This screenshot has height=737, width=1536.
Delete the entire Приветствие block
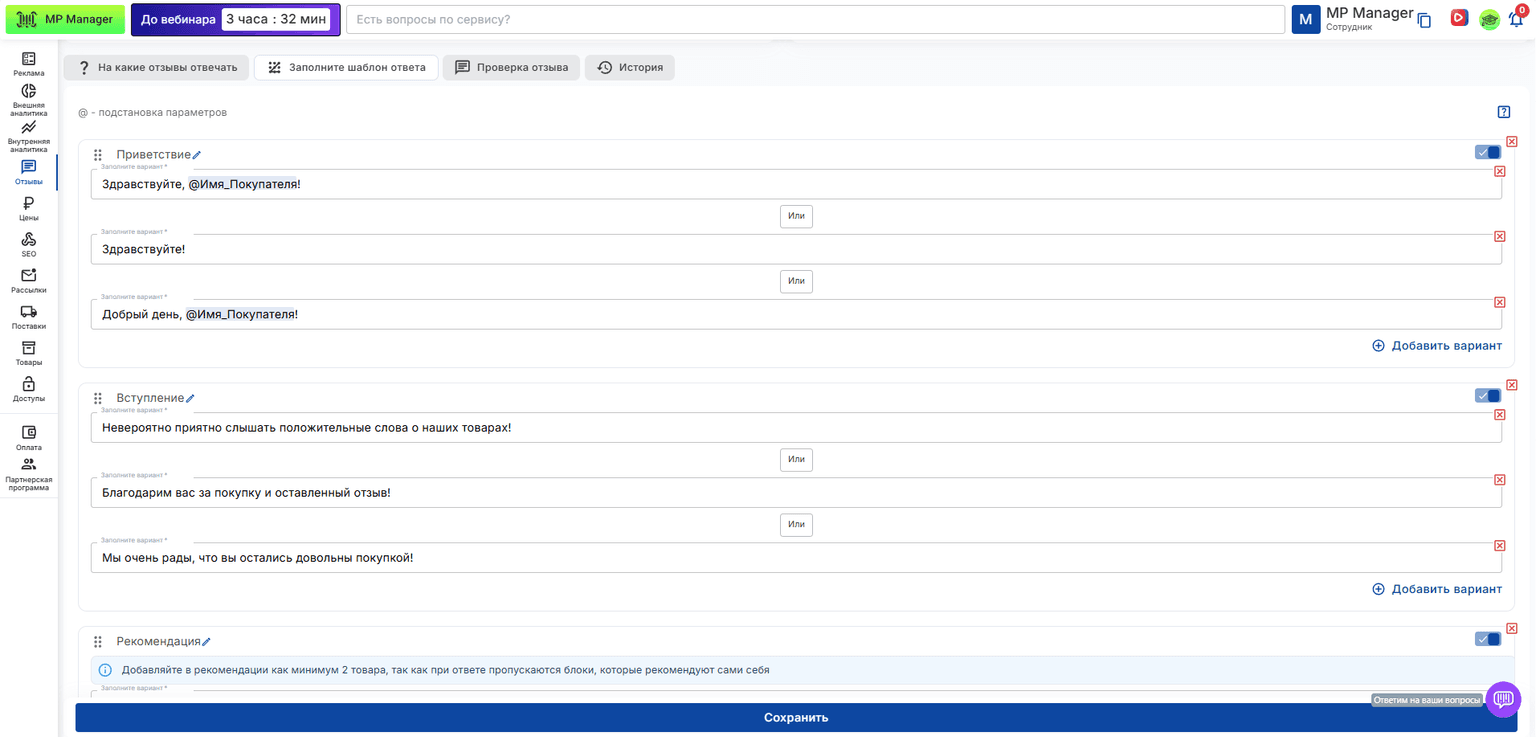point(1512,141)
